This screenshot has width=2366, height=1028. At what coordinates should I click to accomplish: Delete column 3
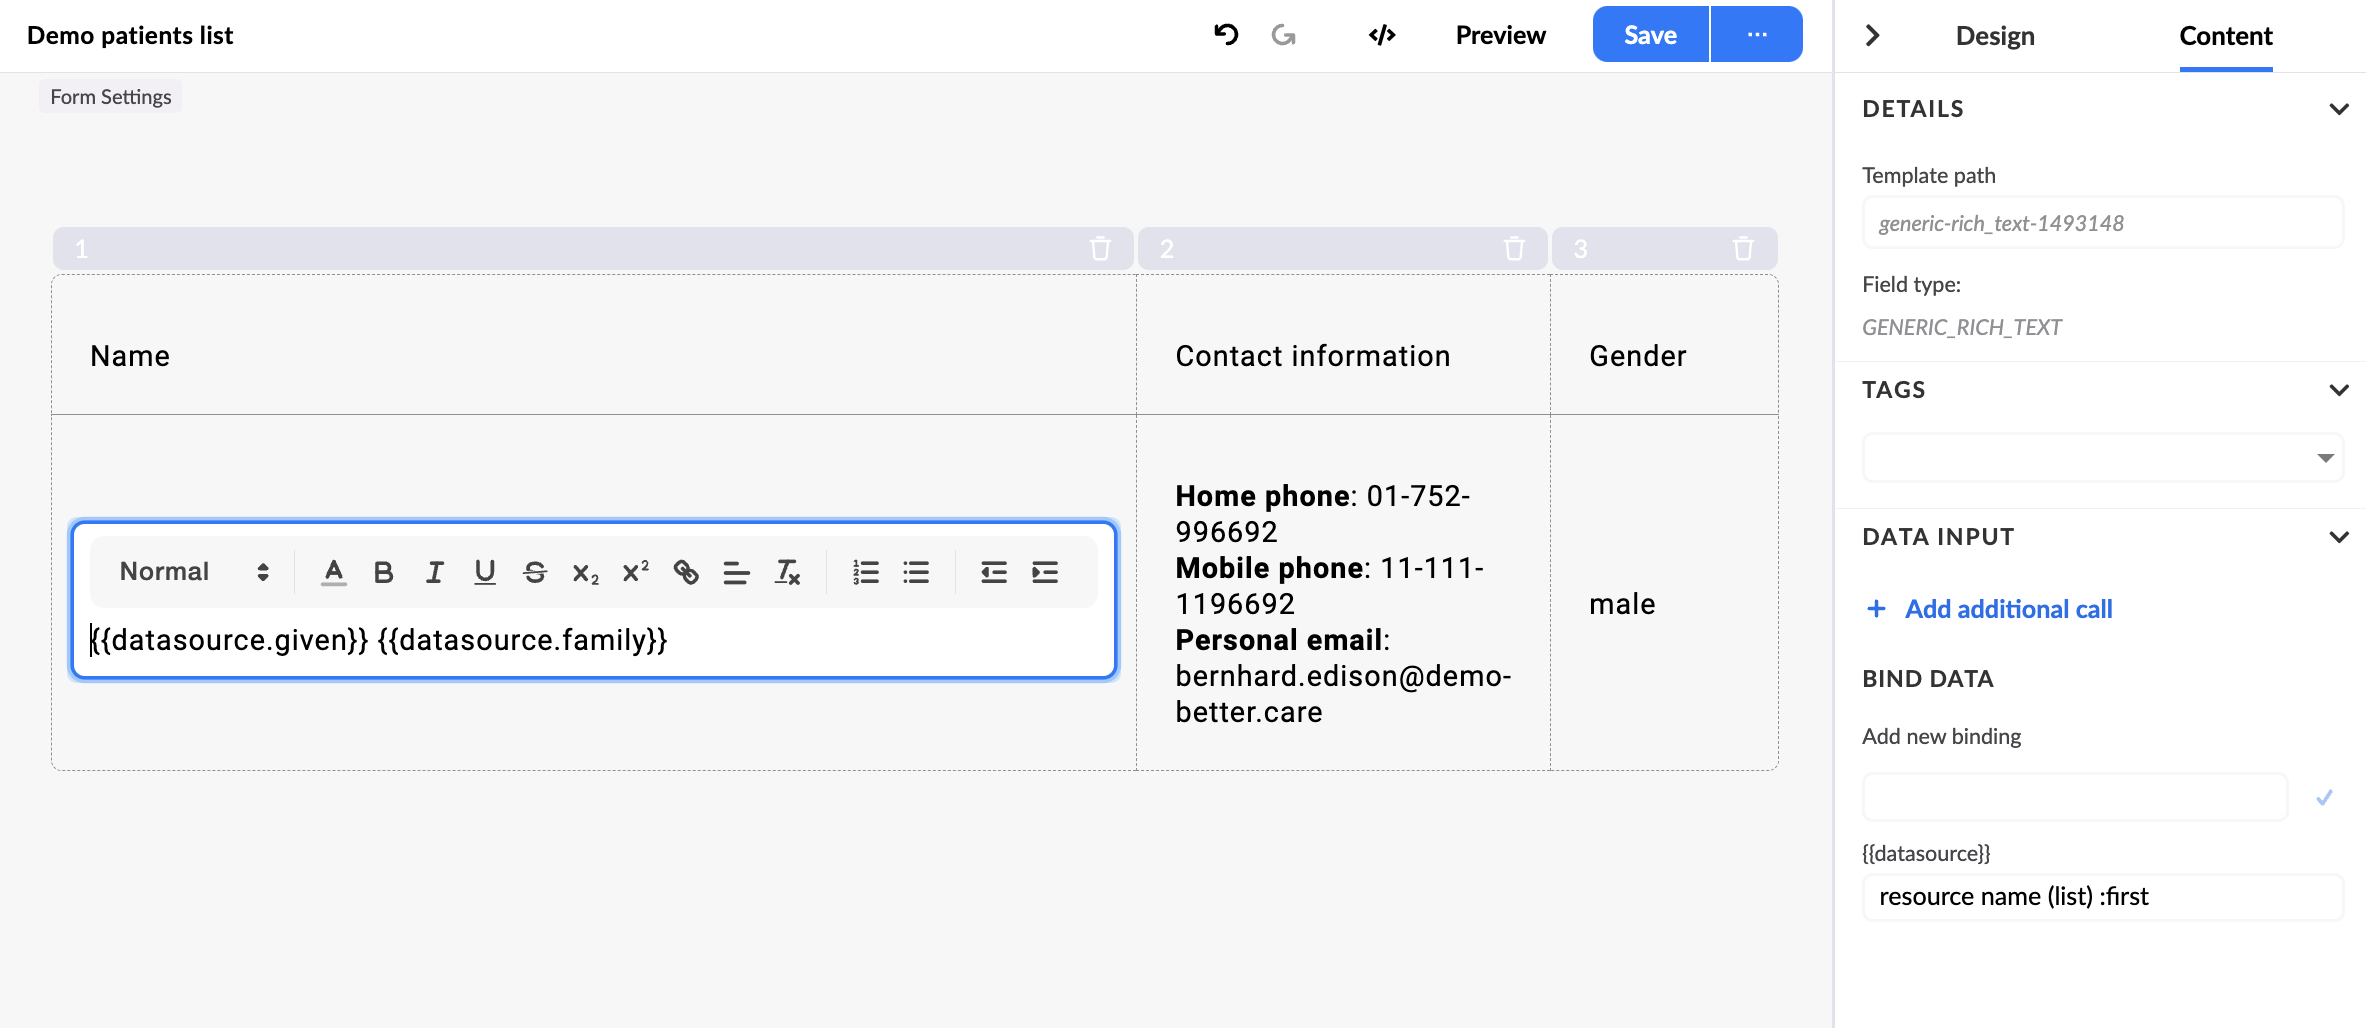[1743, 248]
